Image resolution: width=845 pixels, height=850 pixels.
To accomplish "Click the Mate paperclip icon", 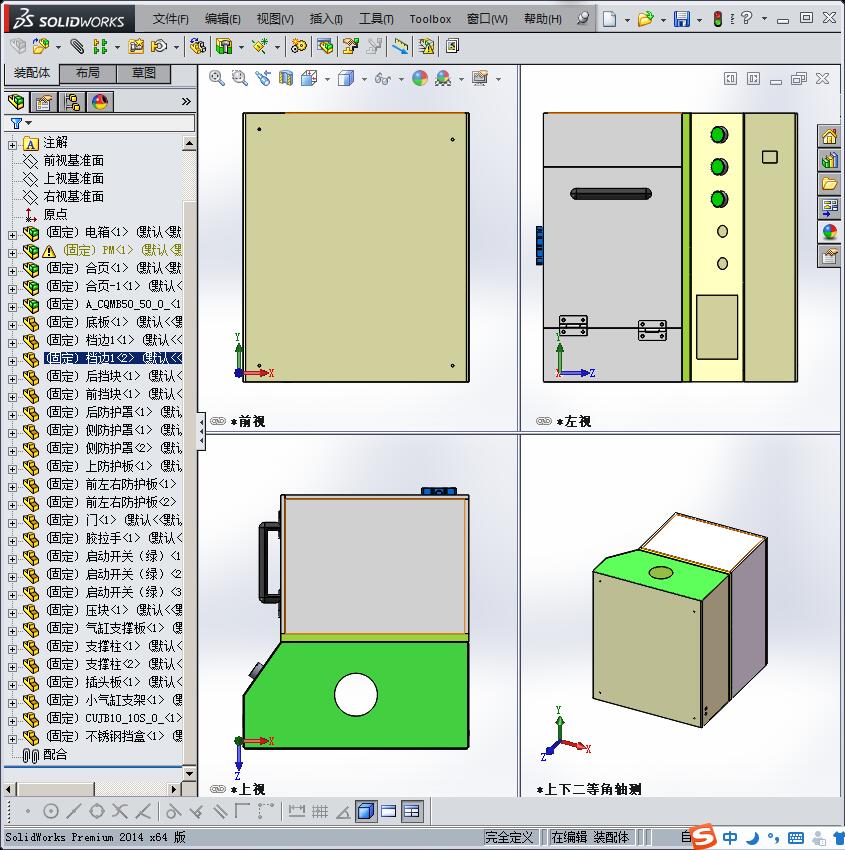I will (77, 47).
